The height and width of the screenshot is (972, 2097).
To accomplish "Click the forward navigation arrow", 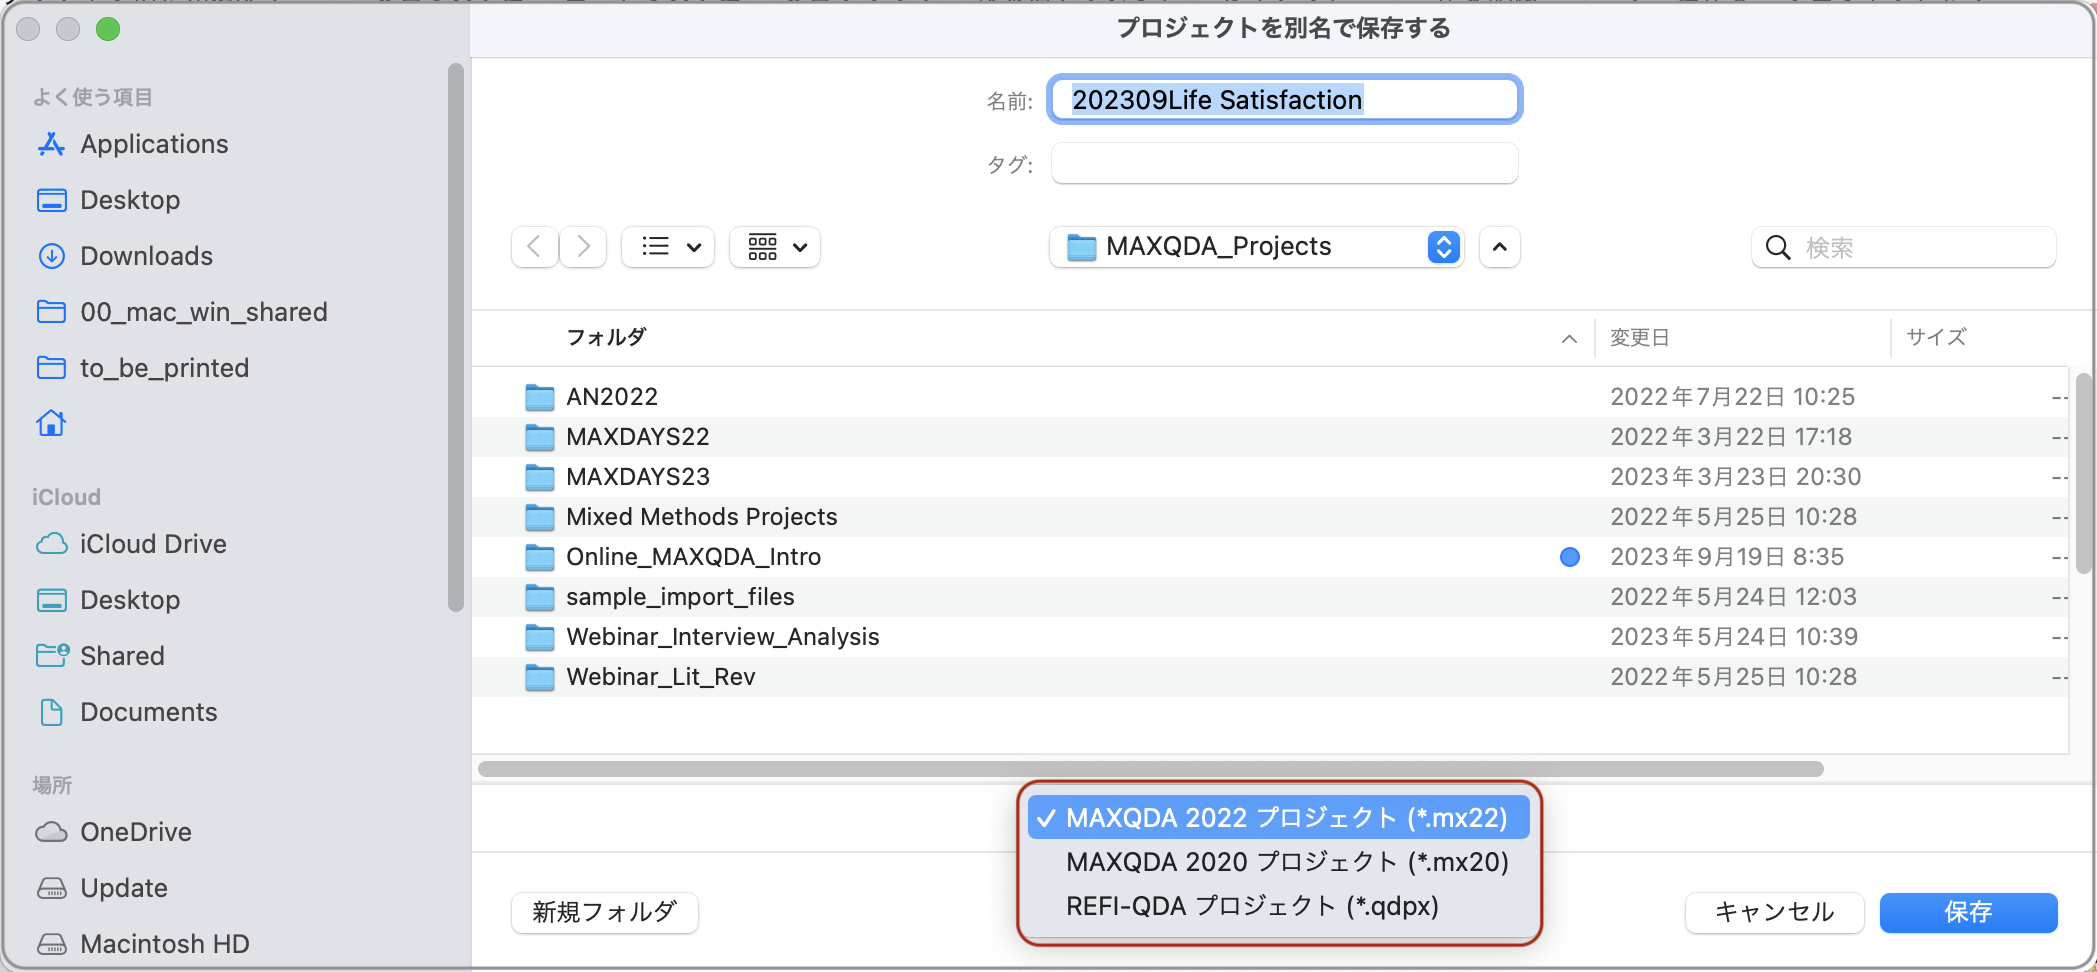I will (x=584, y=247).
